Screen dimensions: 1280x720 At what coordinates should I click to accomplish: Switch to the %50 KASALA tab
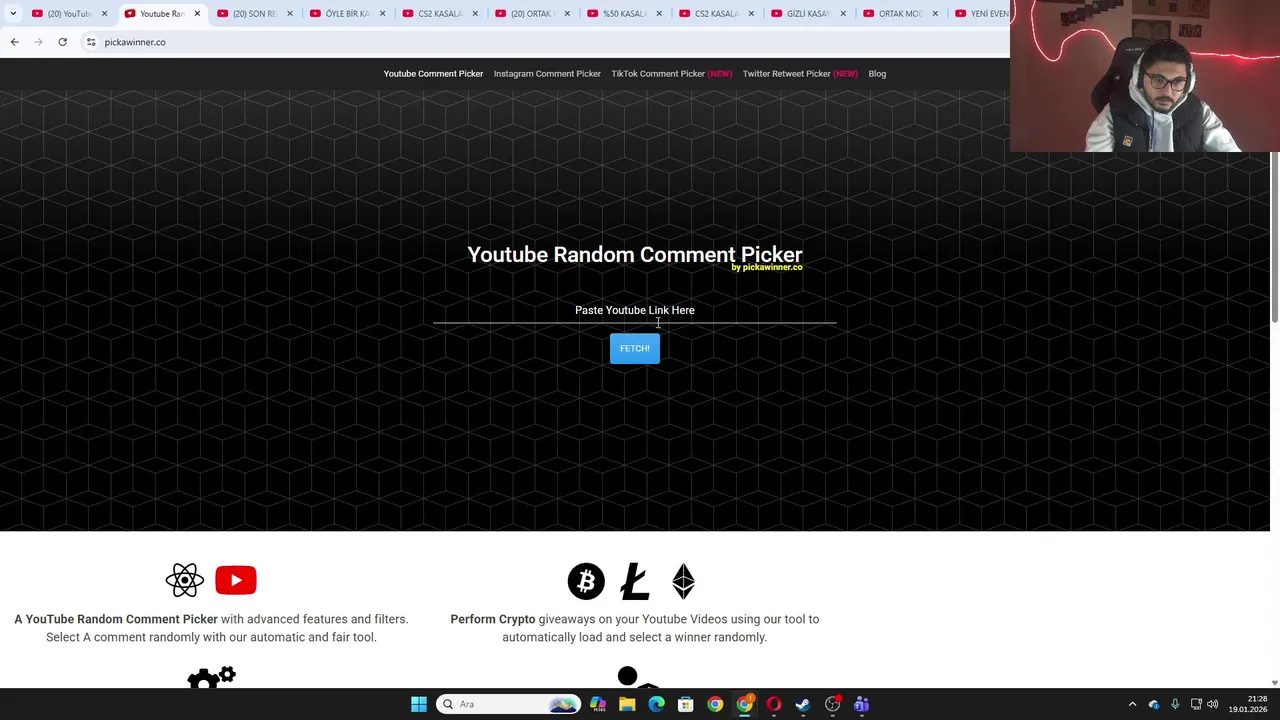tap(622, 13)
